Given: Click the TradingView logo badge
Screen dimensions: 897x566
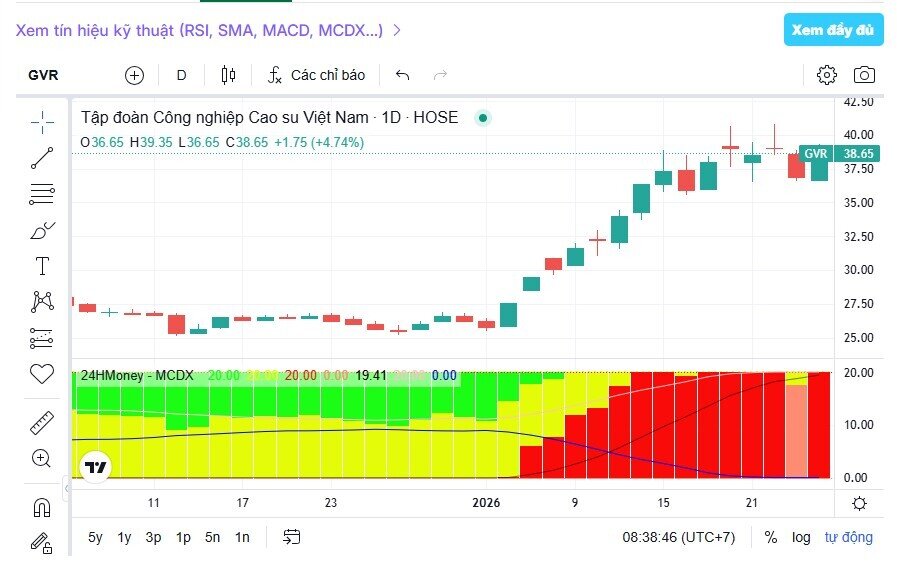Looking at the screenshot, I should click(96, 467).
